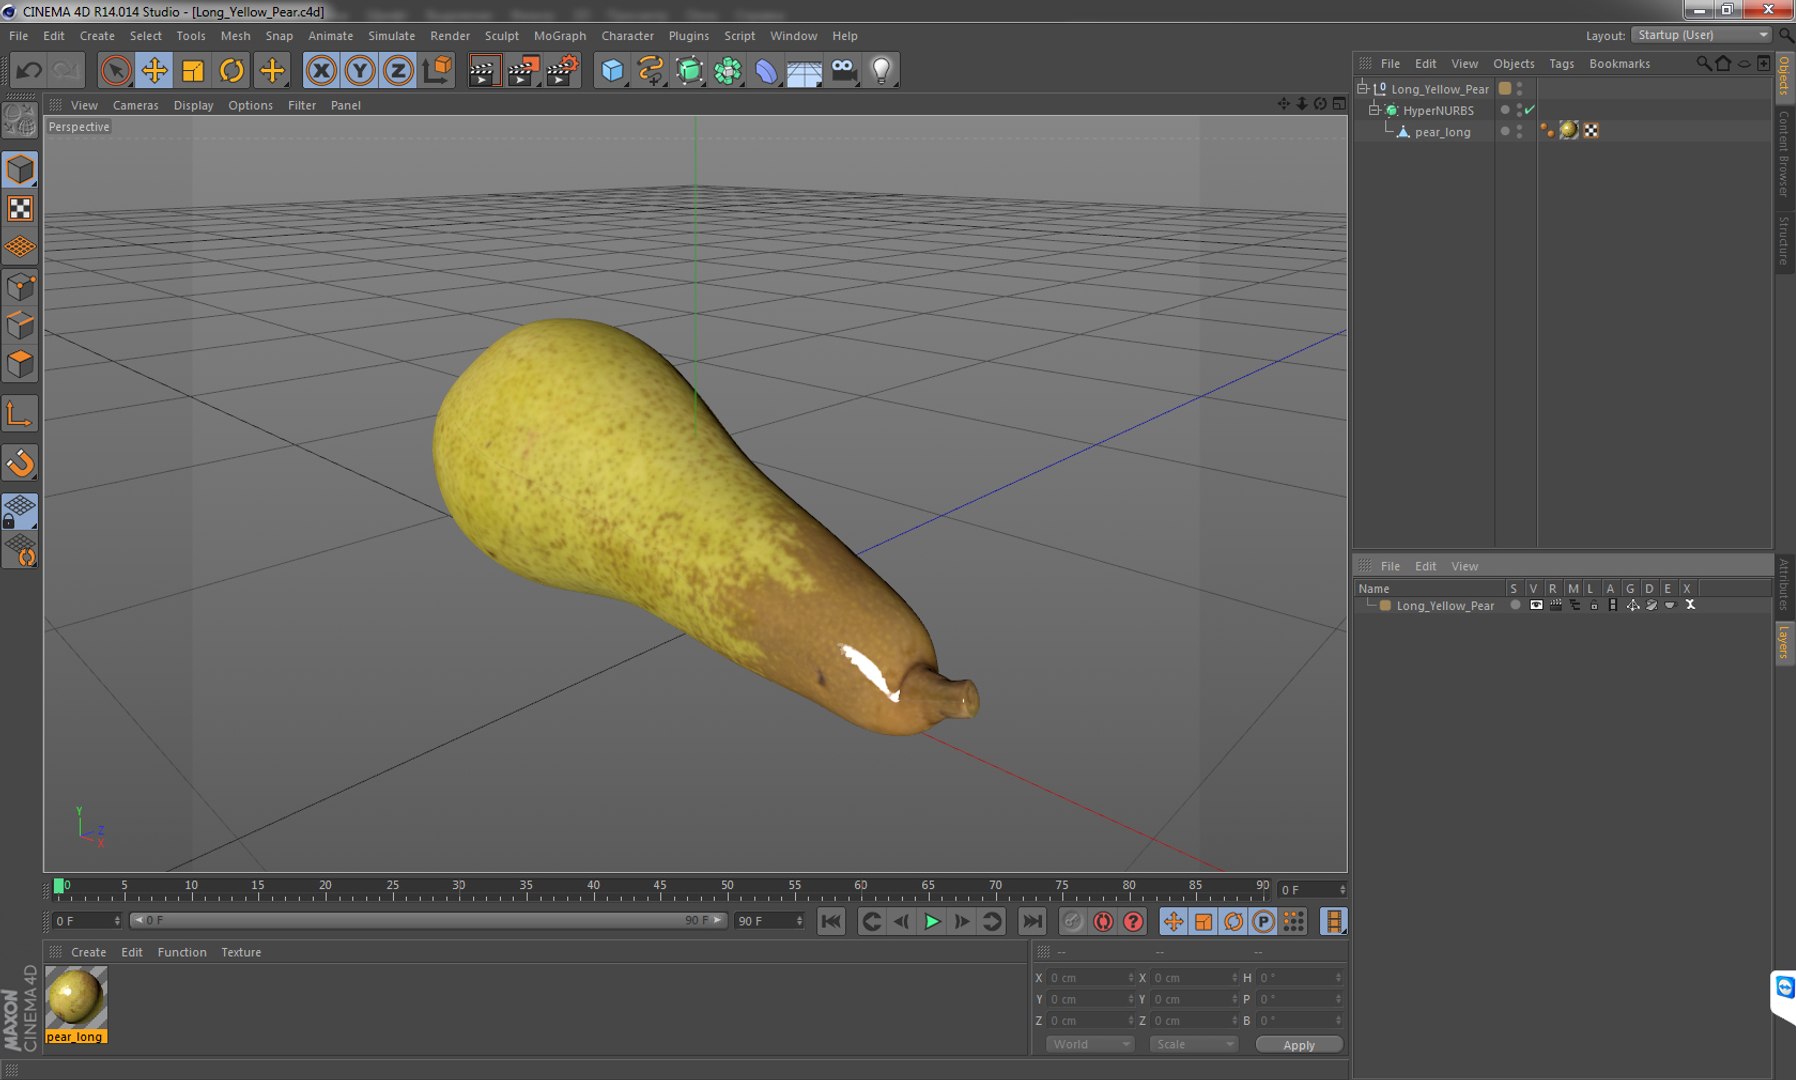Switch to Polygons mode
The width and height of the screenshot is (1796, 1080).
[20, 364]
